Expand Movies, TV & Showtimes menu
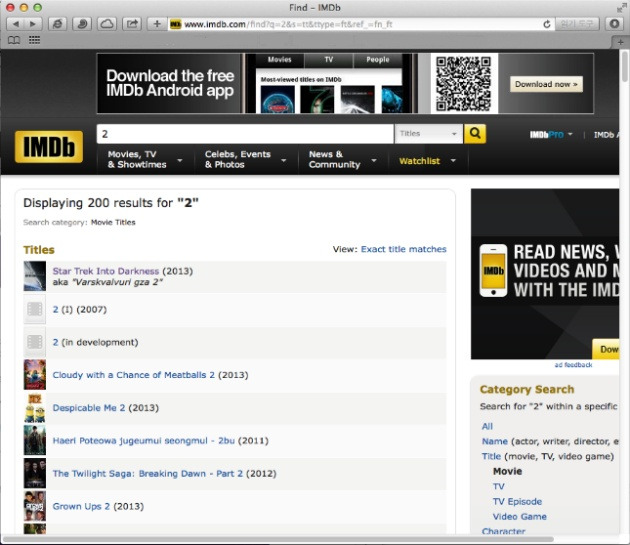This screenshot has width=630, height=545. point(145,160)
